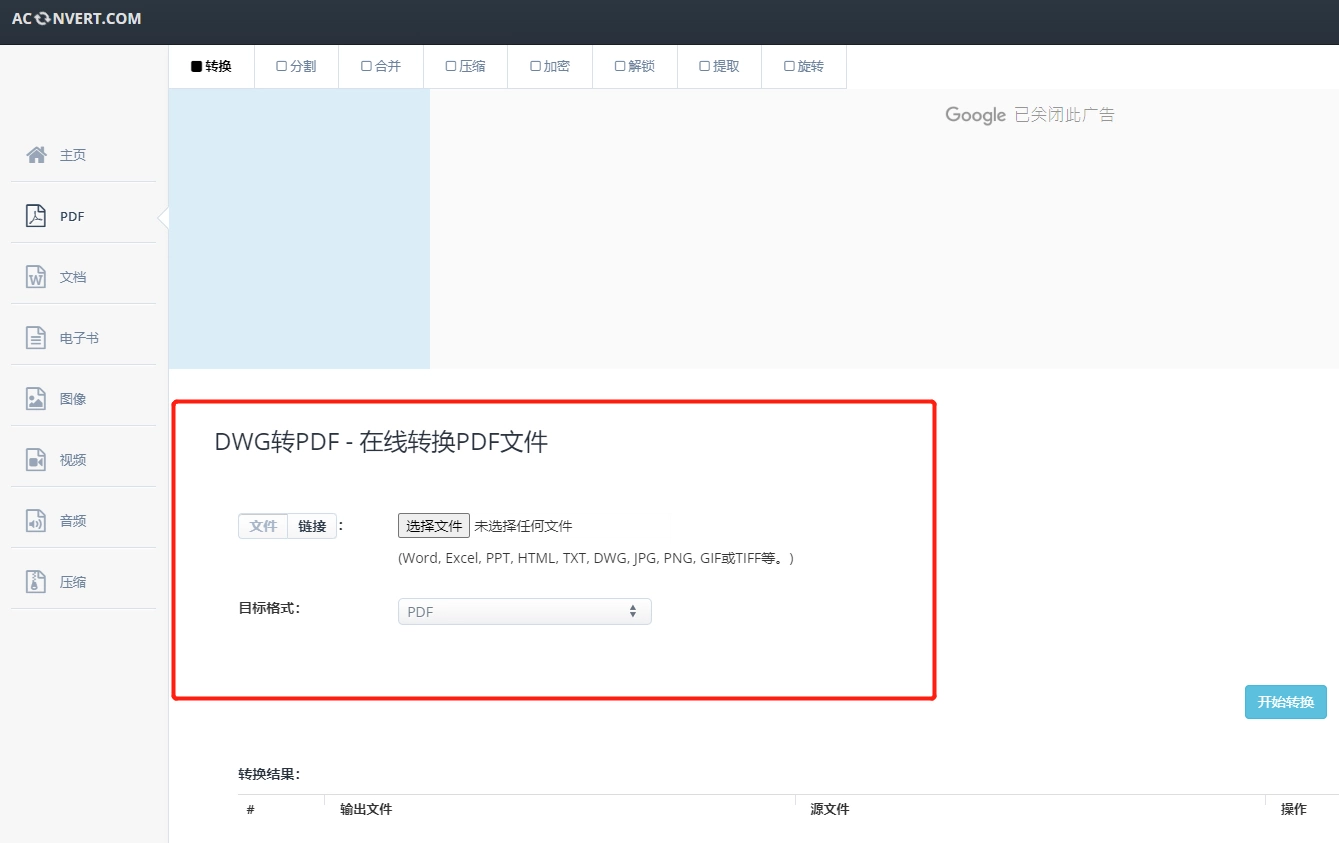Click the archive zip icon in sidebar
Image resolution: width=1339 pixels, height=843 pixels.
[36, 581]
